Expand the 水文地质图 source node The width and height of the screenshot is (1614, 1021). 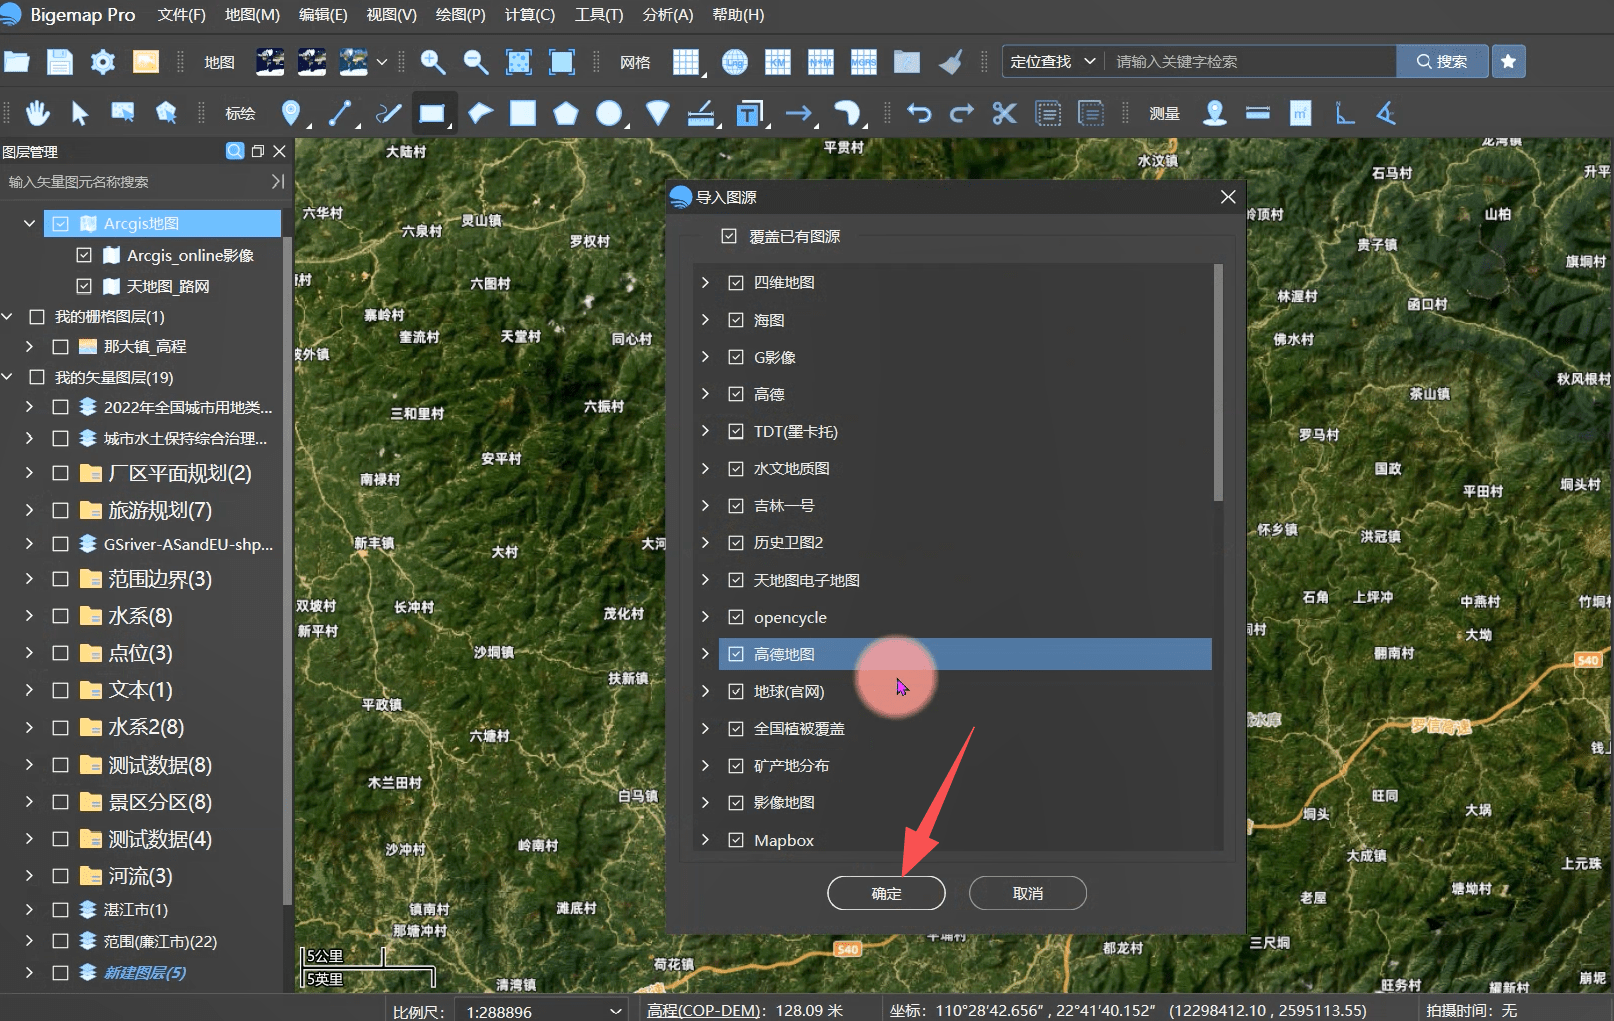(x=705, y=468)
